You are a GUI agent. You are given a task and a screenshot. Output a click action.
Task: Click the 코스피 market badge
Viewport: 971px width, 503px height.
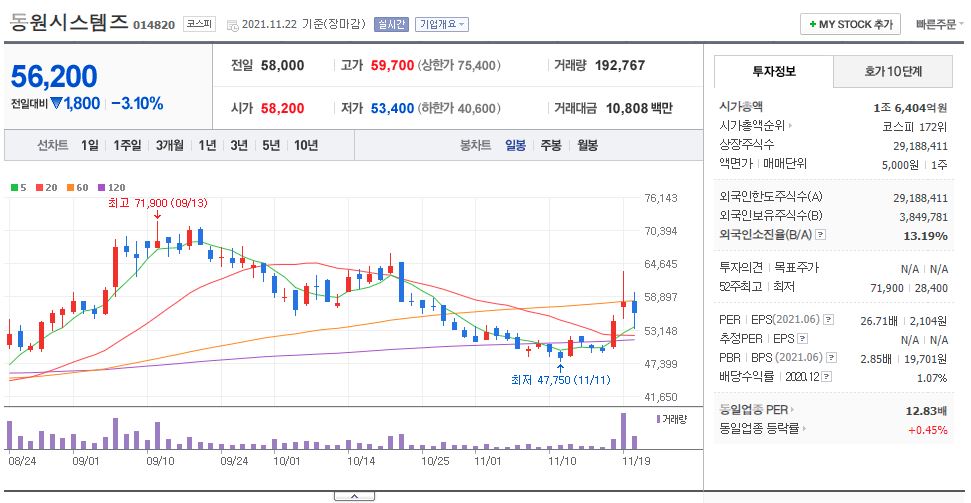tap(199, 24)
